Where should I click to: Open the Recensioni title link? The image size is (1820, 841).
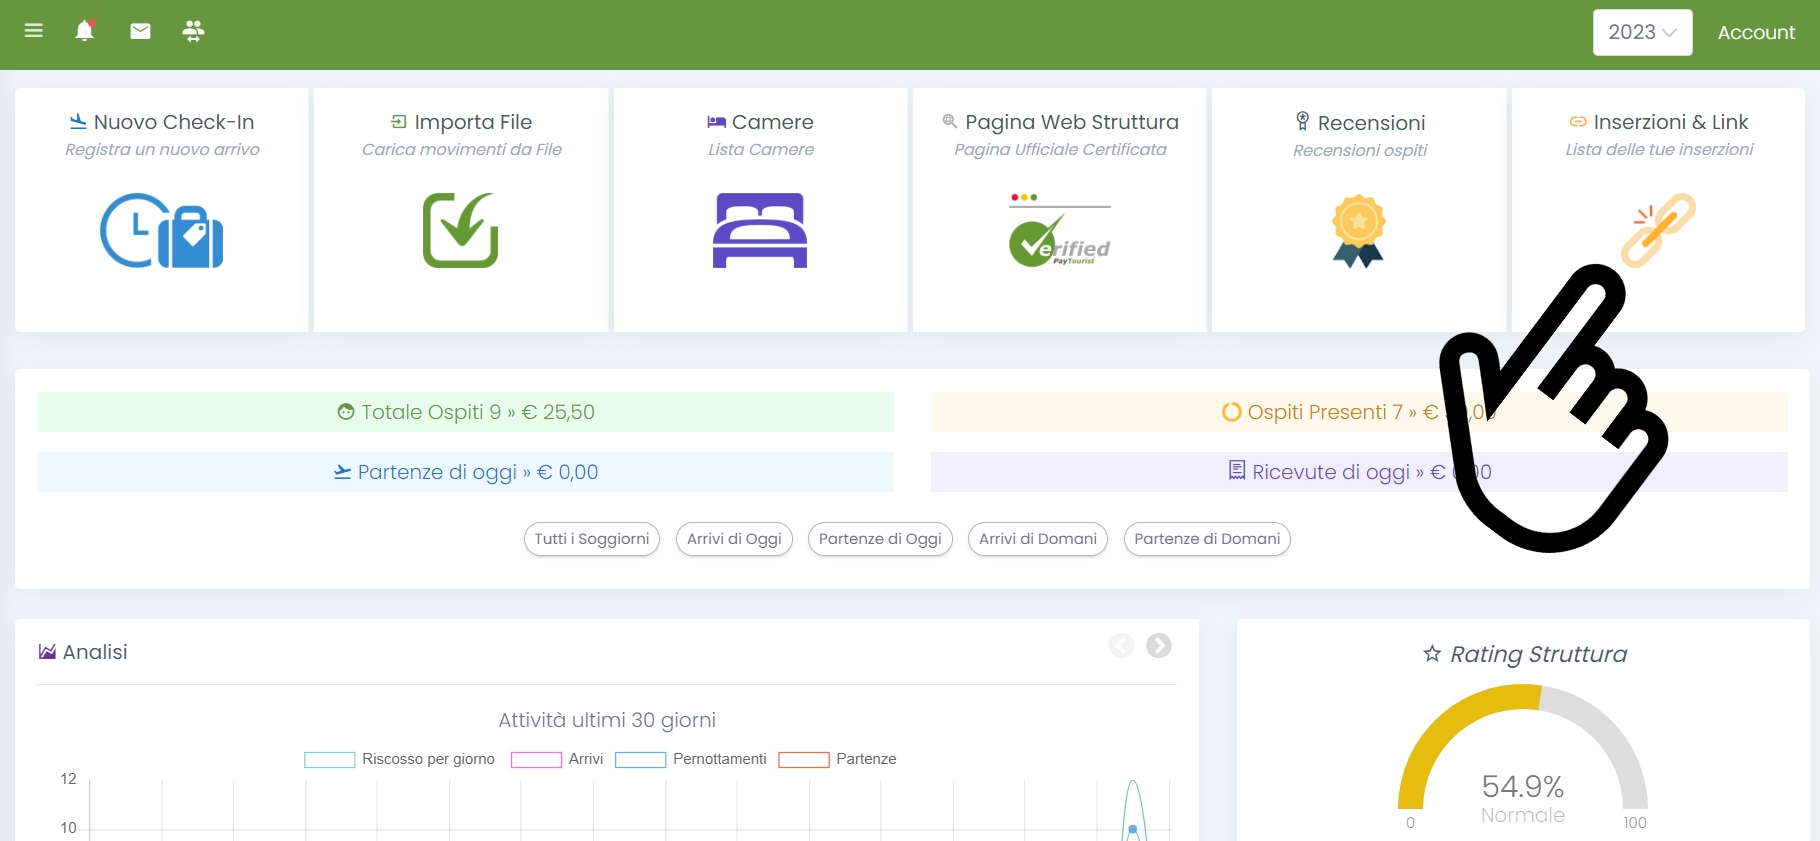tap(1359, 123)
